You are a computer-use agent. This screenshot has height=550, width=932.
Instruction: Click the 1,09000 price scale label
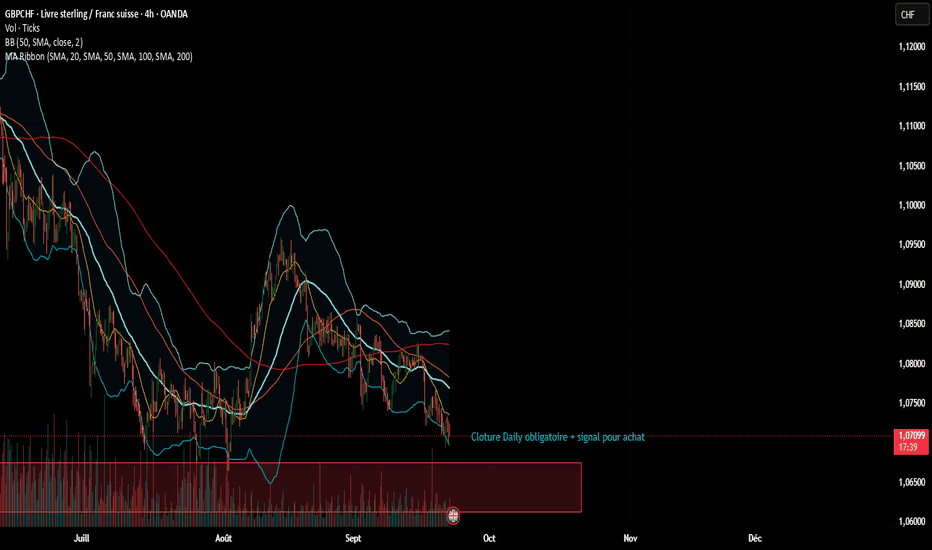click(912, 284)
